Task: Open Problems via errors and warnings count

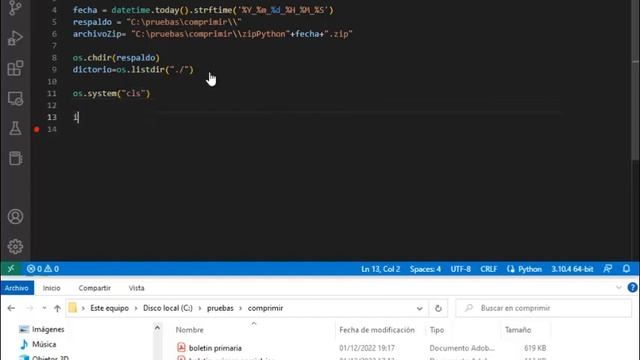Action: click(x=43, y=269)
